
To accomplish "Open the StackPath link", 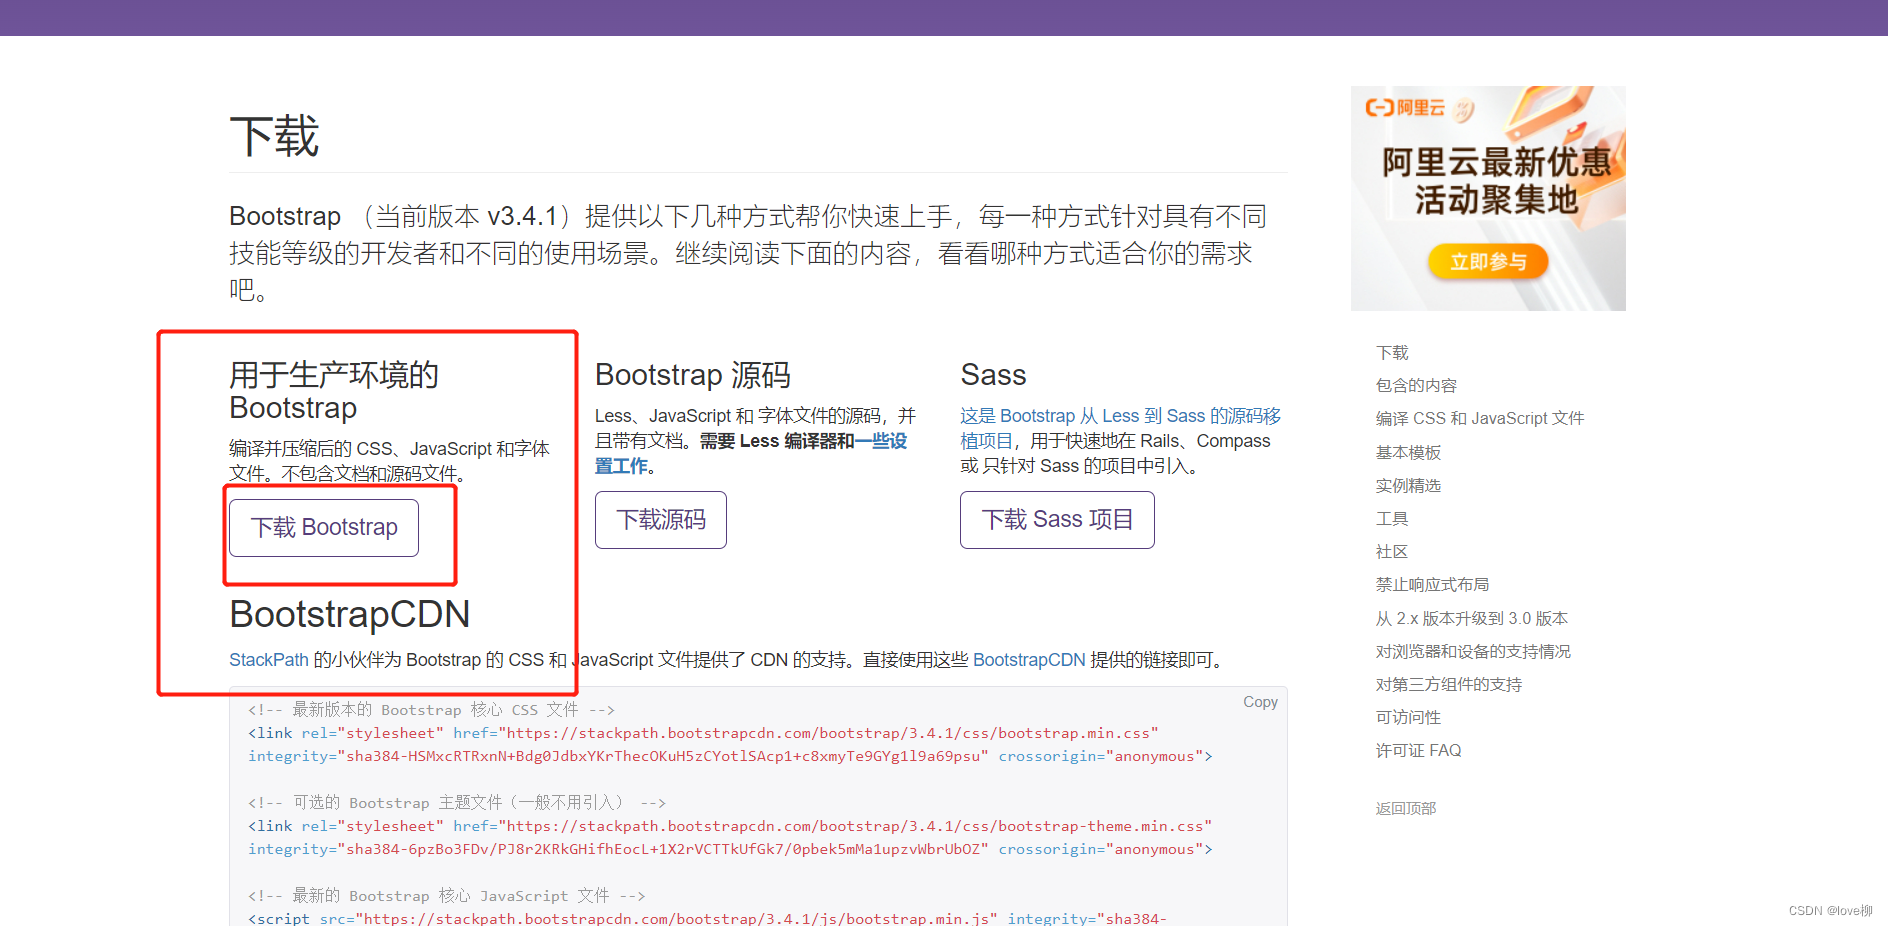I will [269, 660].
